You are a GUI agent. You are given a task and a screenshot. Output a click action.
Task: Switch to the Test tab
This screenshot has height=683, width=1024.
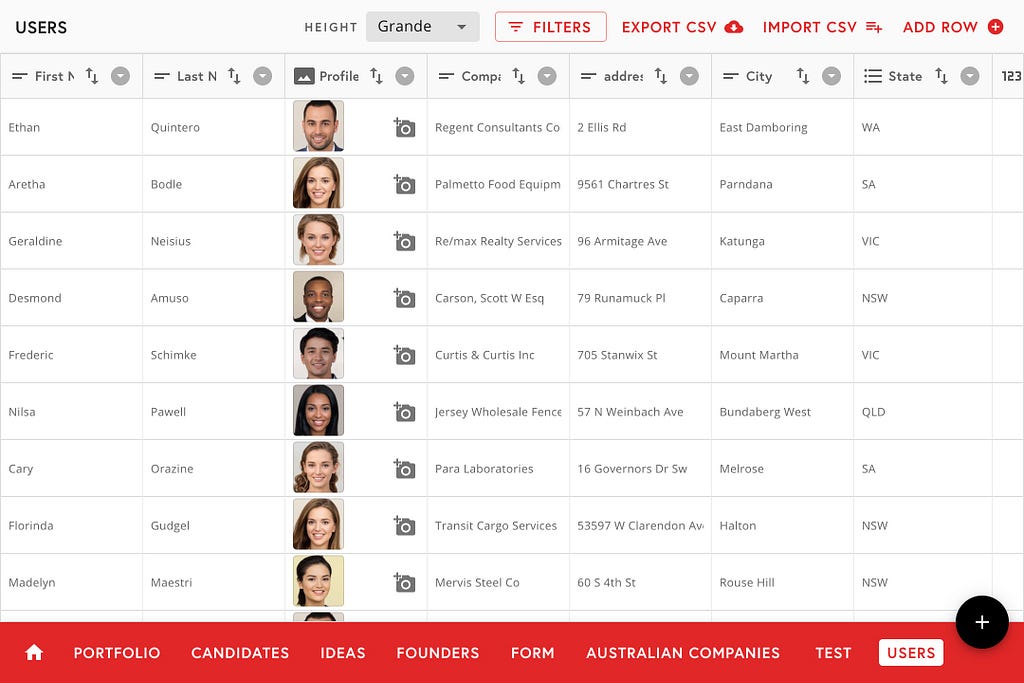(833, 653)
